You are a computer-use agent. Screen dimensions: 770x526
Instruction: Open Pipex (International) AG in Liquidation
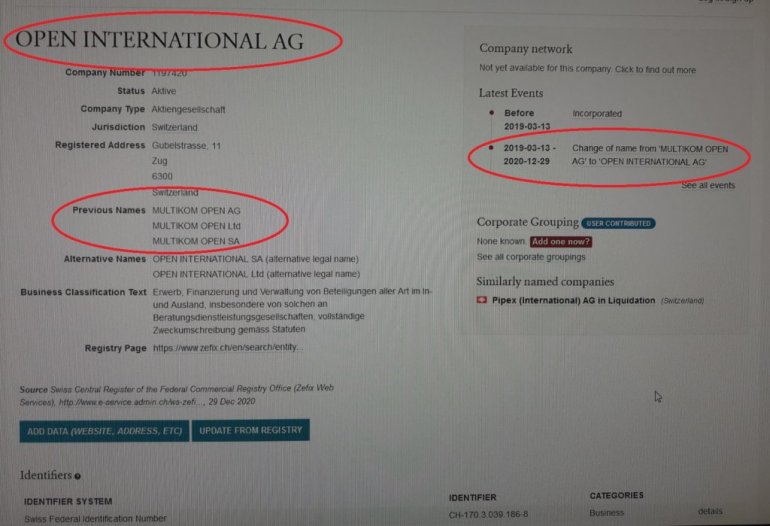point(574,300)
